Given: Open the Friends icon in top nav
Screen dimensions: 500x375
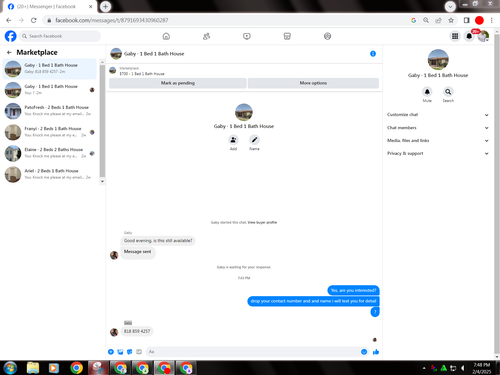Looking at the screenshot, I should 206,36.
